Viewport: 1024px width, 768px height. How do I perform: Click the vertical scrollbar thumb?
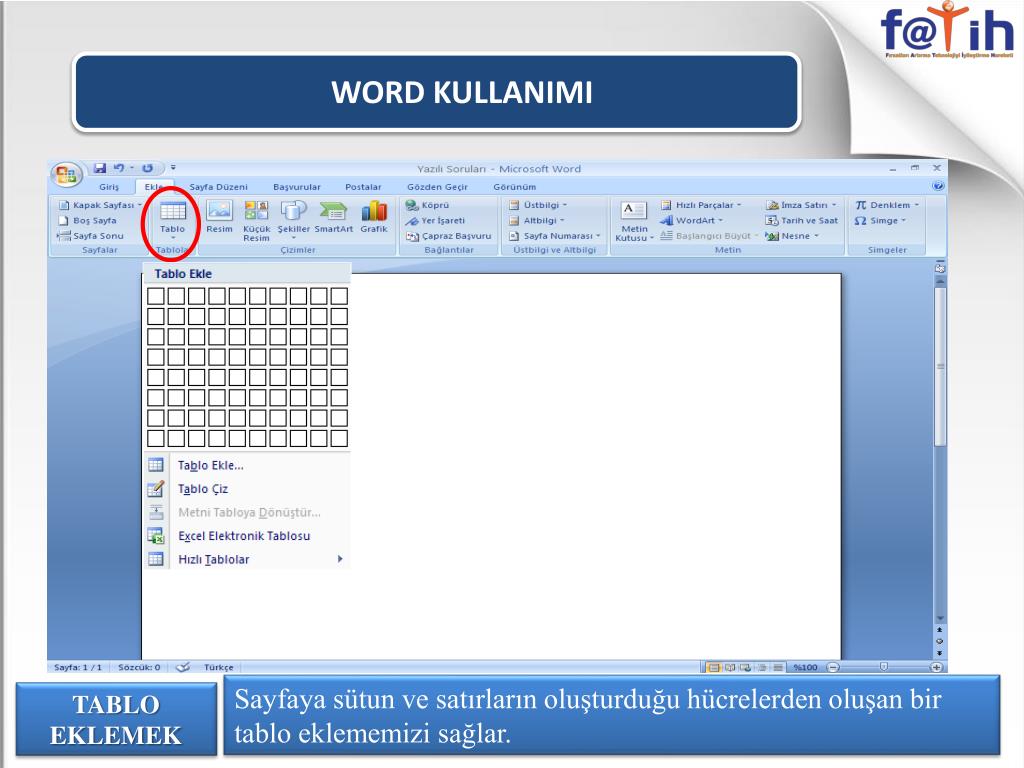tap(940, 367)
